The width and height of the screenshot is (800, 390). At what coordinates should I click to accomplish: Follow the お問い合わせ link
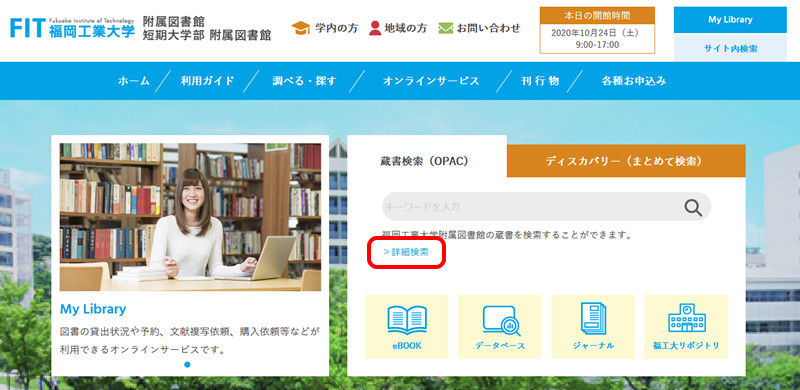[488, 28]
